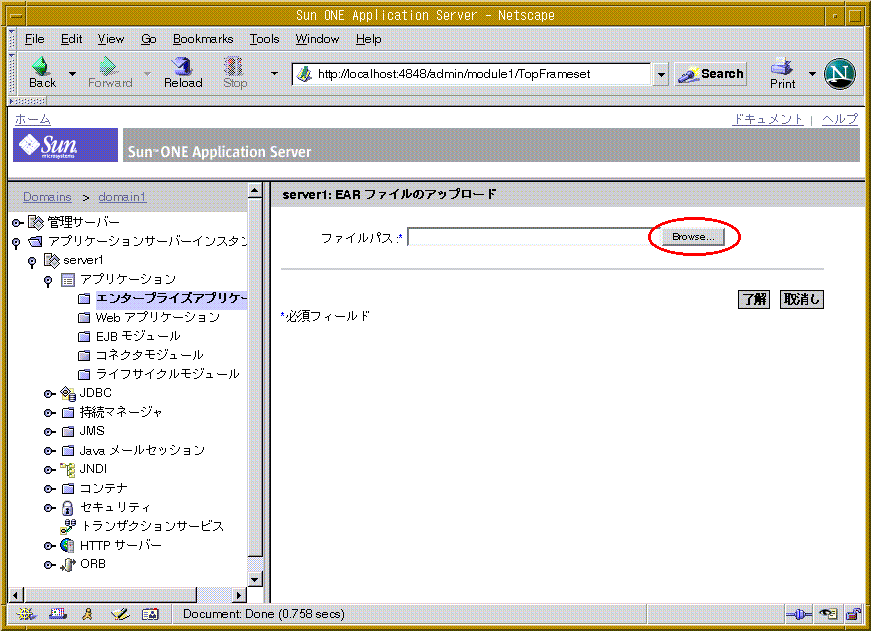Click the online/offline plug icon
The height and width of the screenshot is (631, 871).
coord(799,614)
